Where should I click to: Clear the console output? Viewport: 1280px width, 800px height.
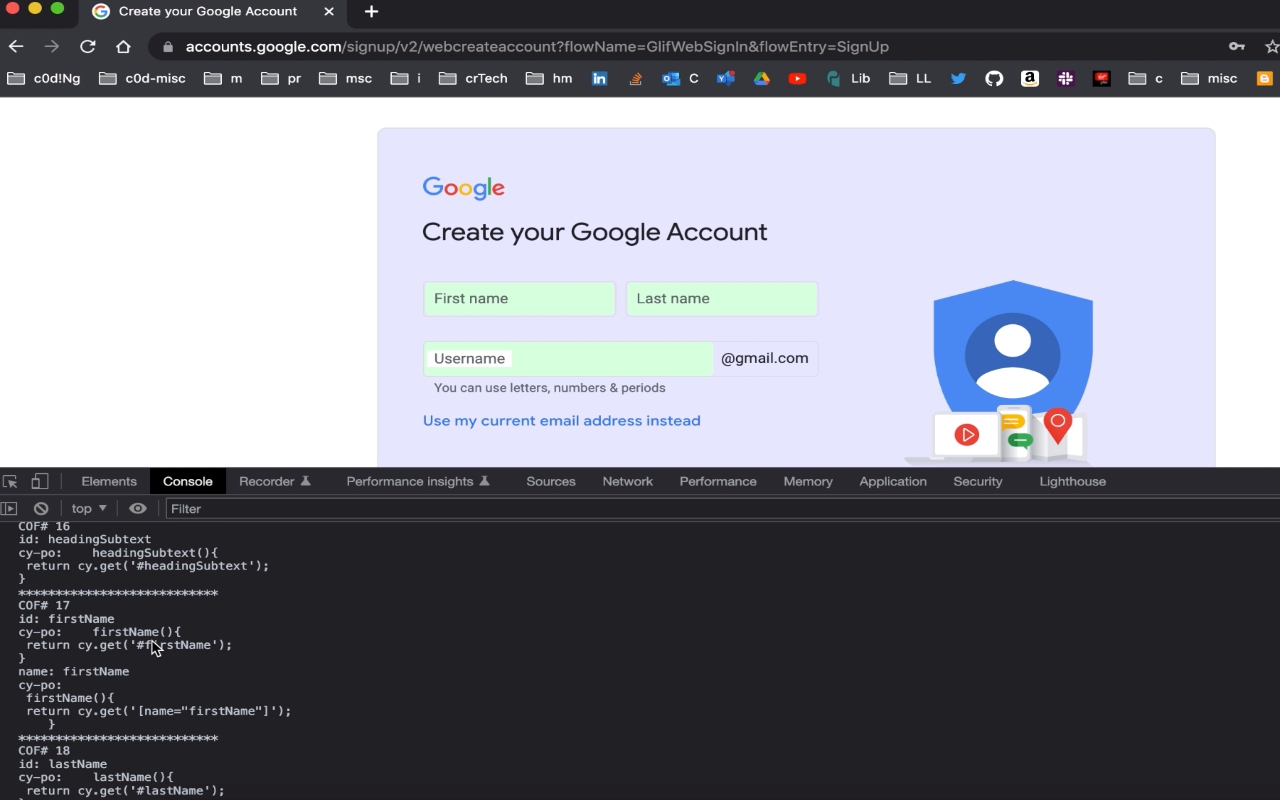tap(41, 508)
